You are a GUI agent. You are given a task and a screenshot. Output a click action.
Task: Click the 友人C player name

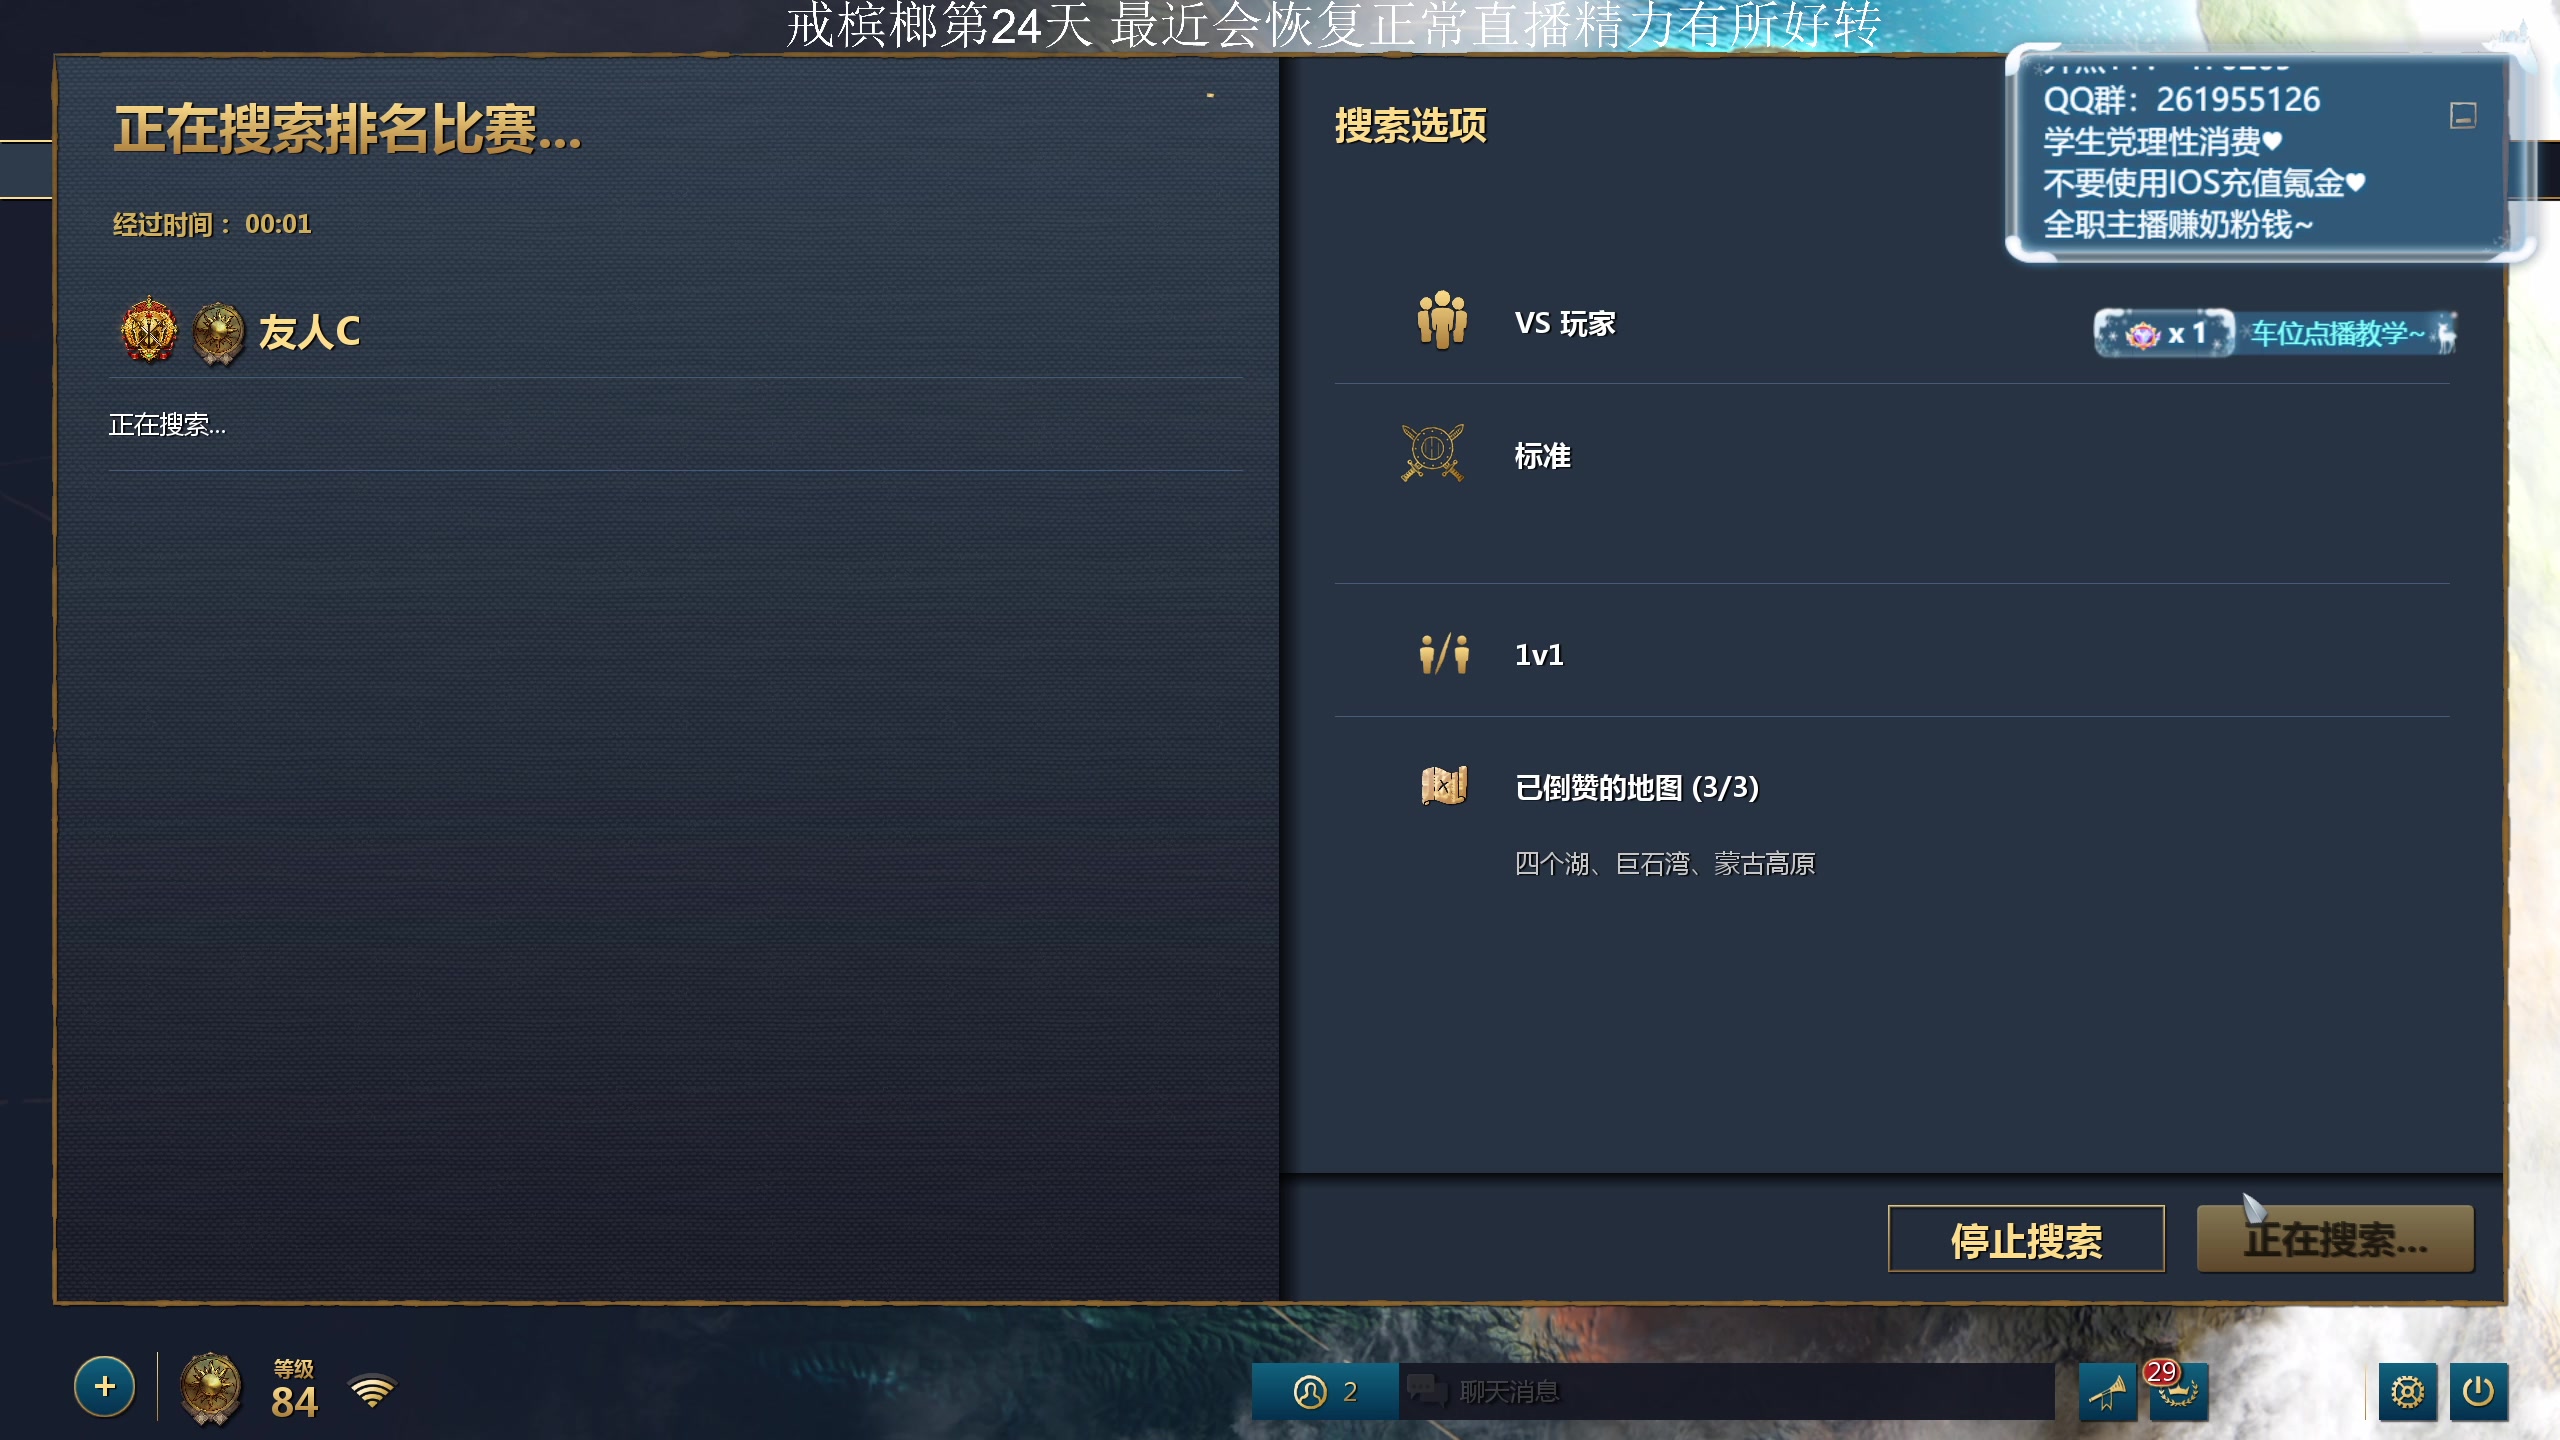coord(309,332)
